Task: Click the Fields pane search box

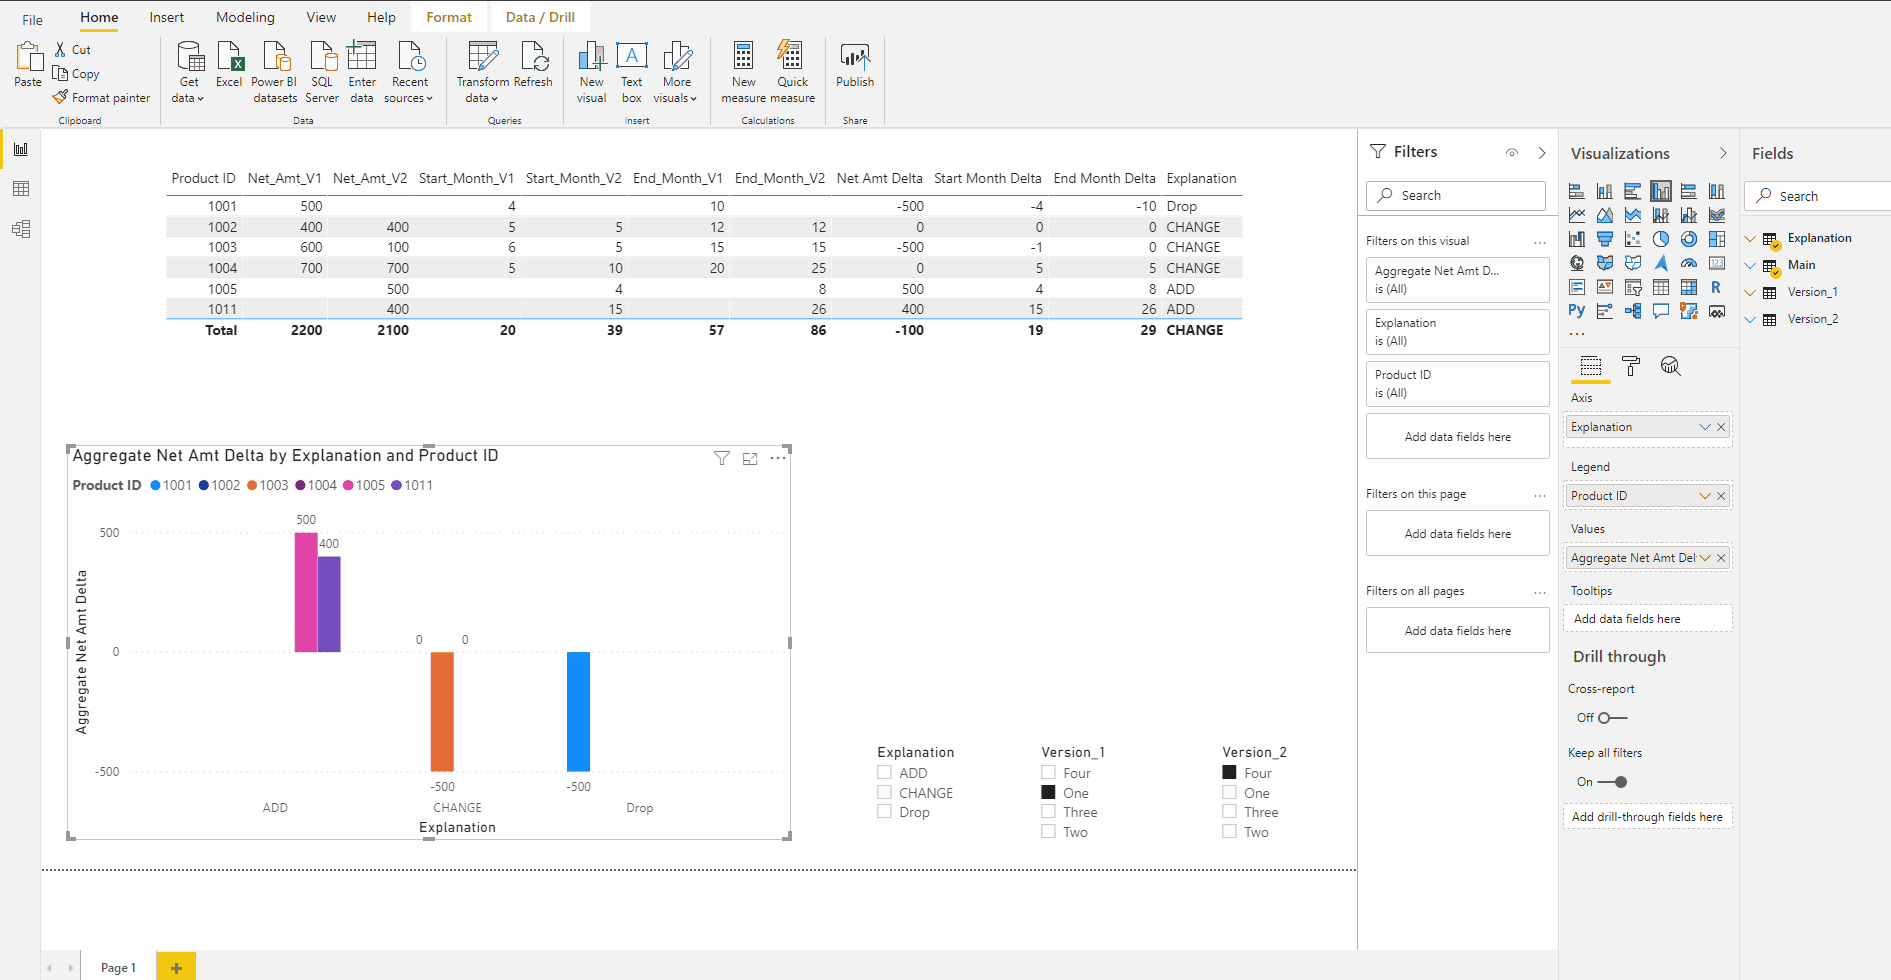Action: [x=1817, y=196]
